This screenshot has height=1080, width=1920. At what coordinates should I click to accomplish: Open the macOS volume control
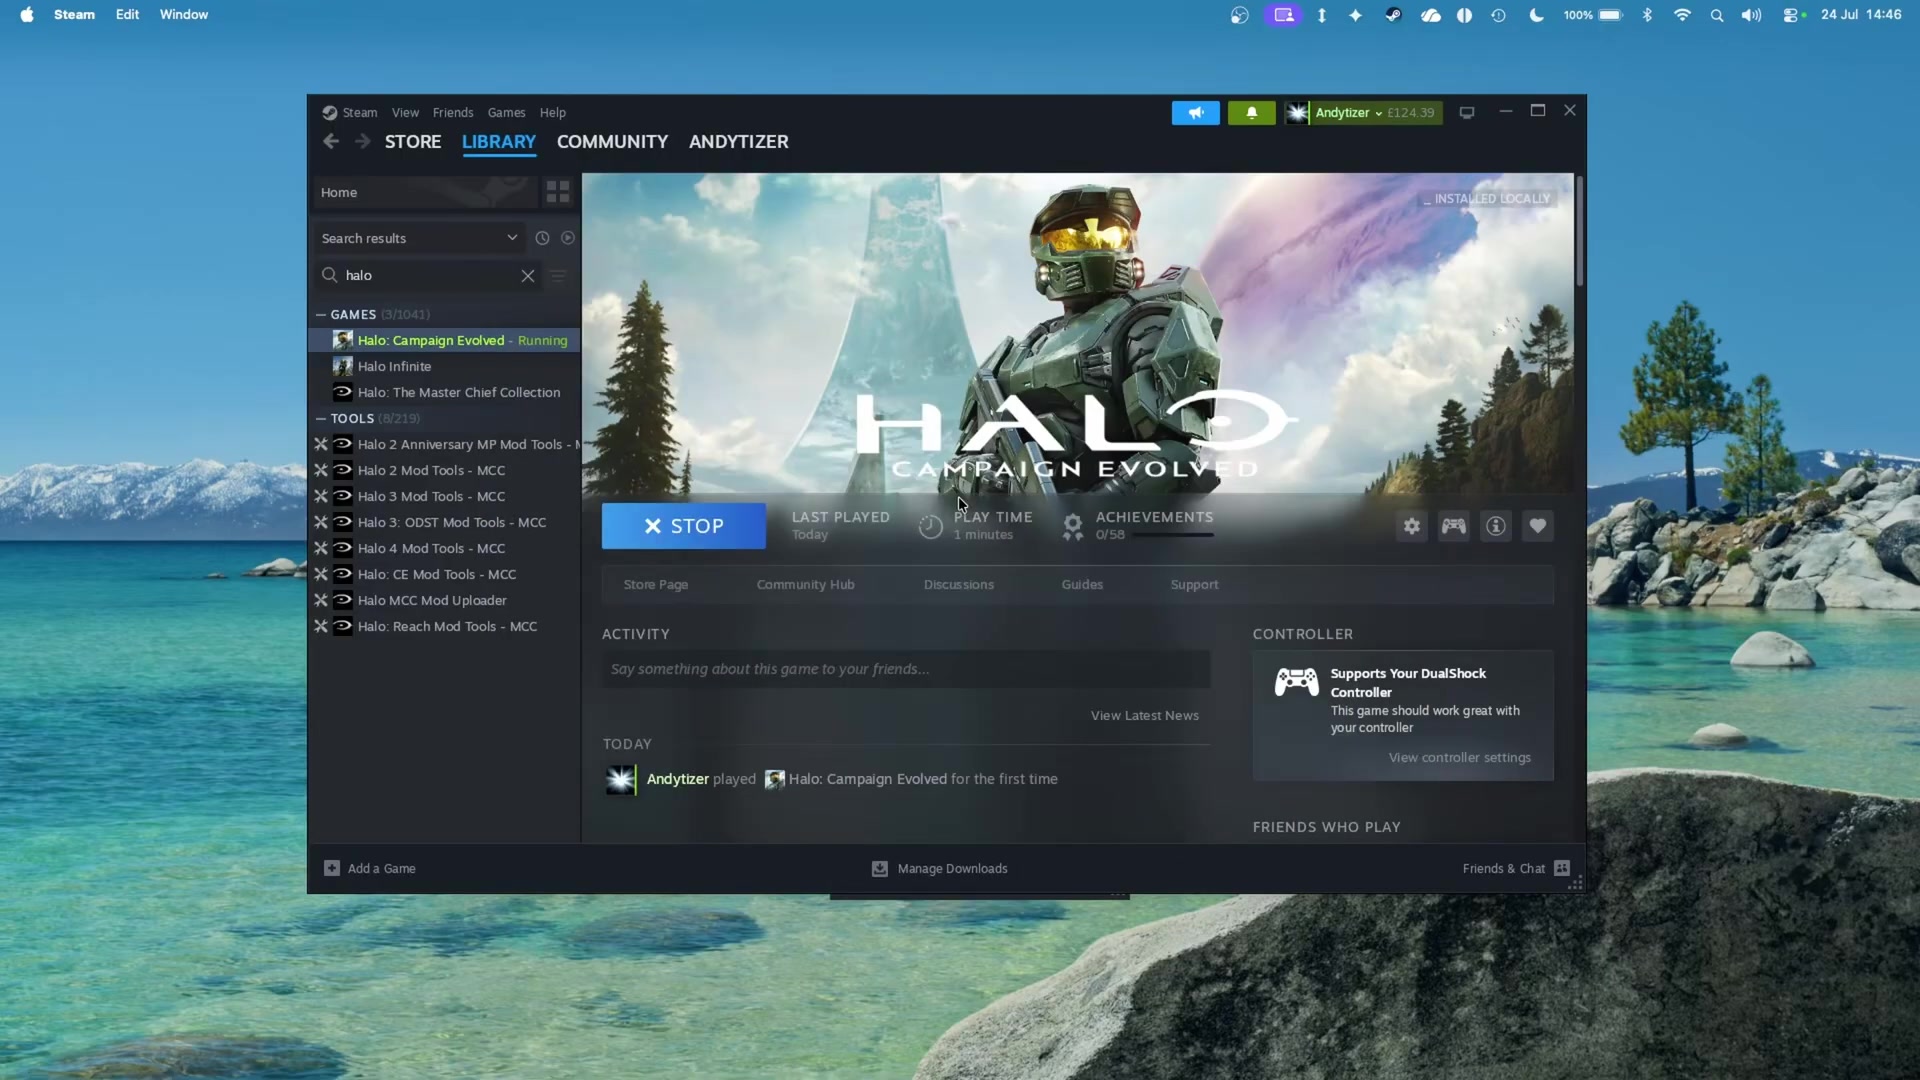(1751, 15)
